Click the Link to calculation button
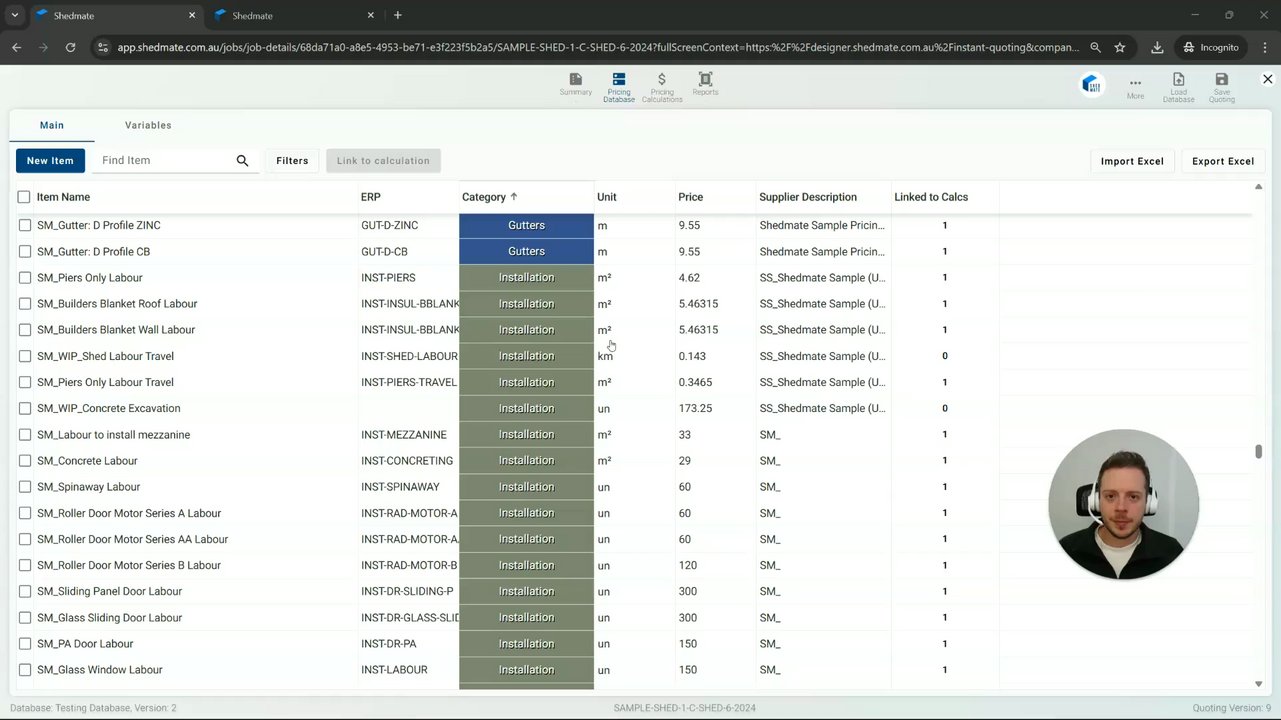The height and width of the screenshot is (720, 1281). click(x=383, y=160)
